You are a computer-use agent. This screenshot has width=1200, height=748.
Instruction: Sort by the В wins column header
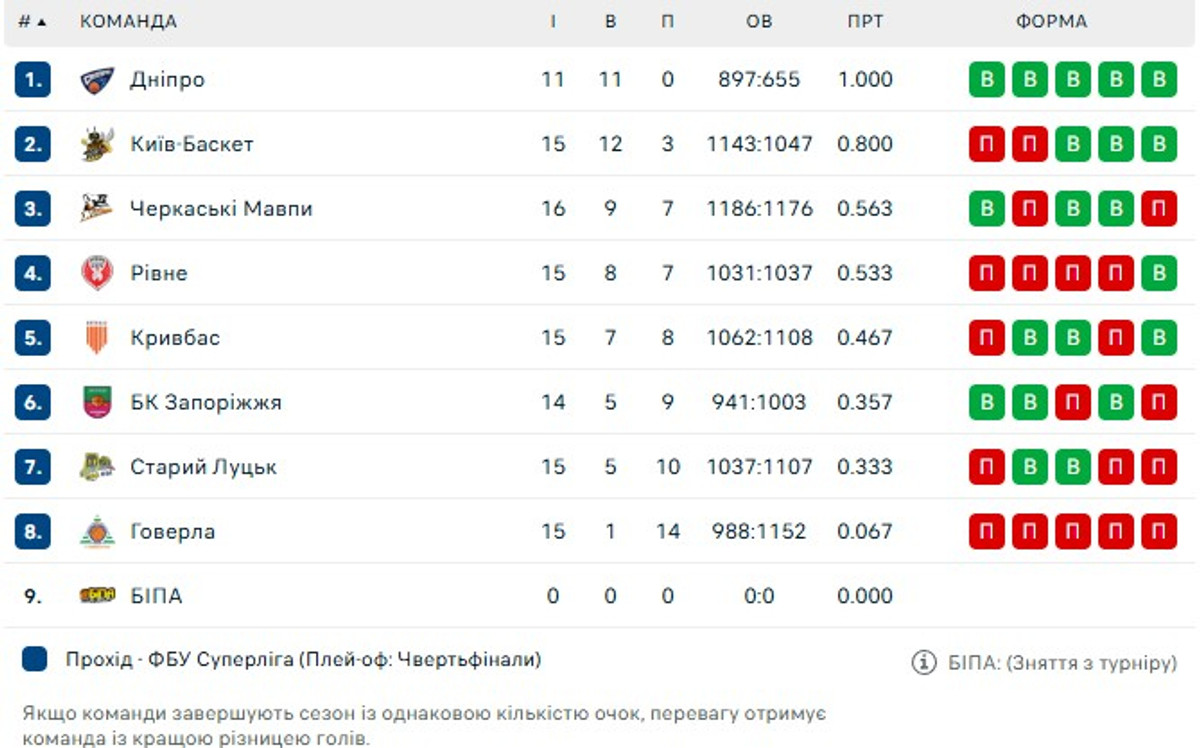pyautogui.click(x=611, y=21)
